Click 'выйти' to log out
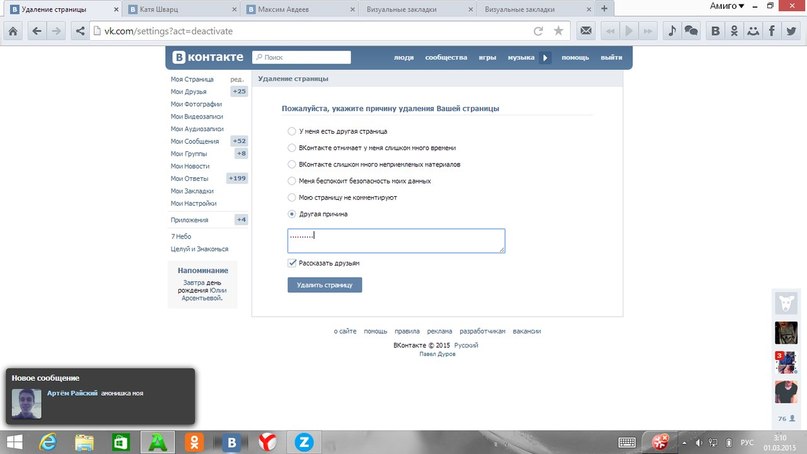This screenshot has height=454, width=807. 611,58
